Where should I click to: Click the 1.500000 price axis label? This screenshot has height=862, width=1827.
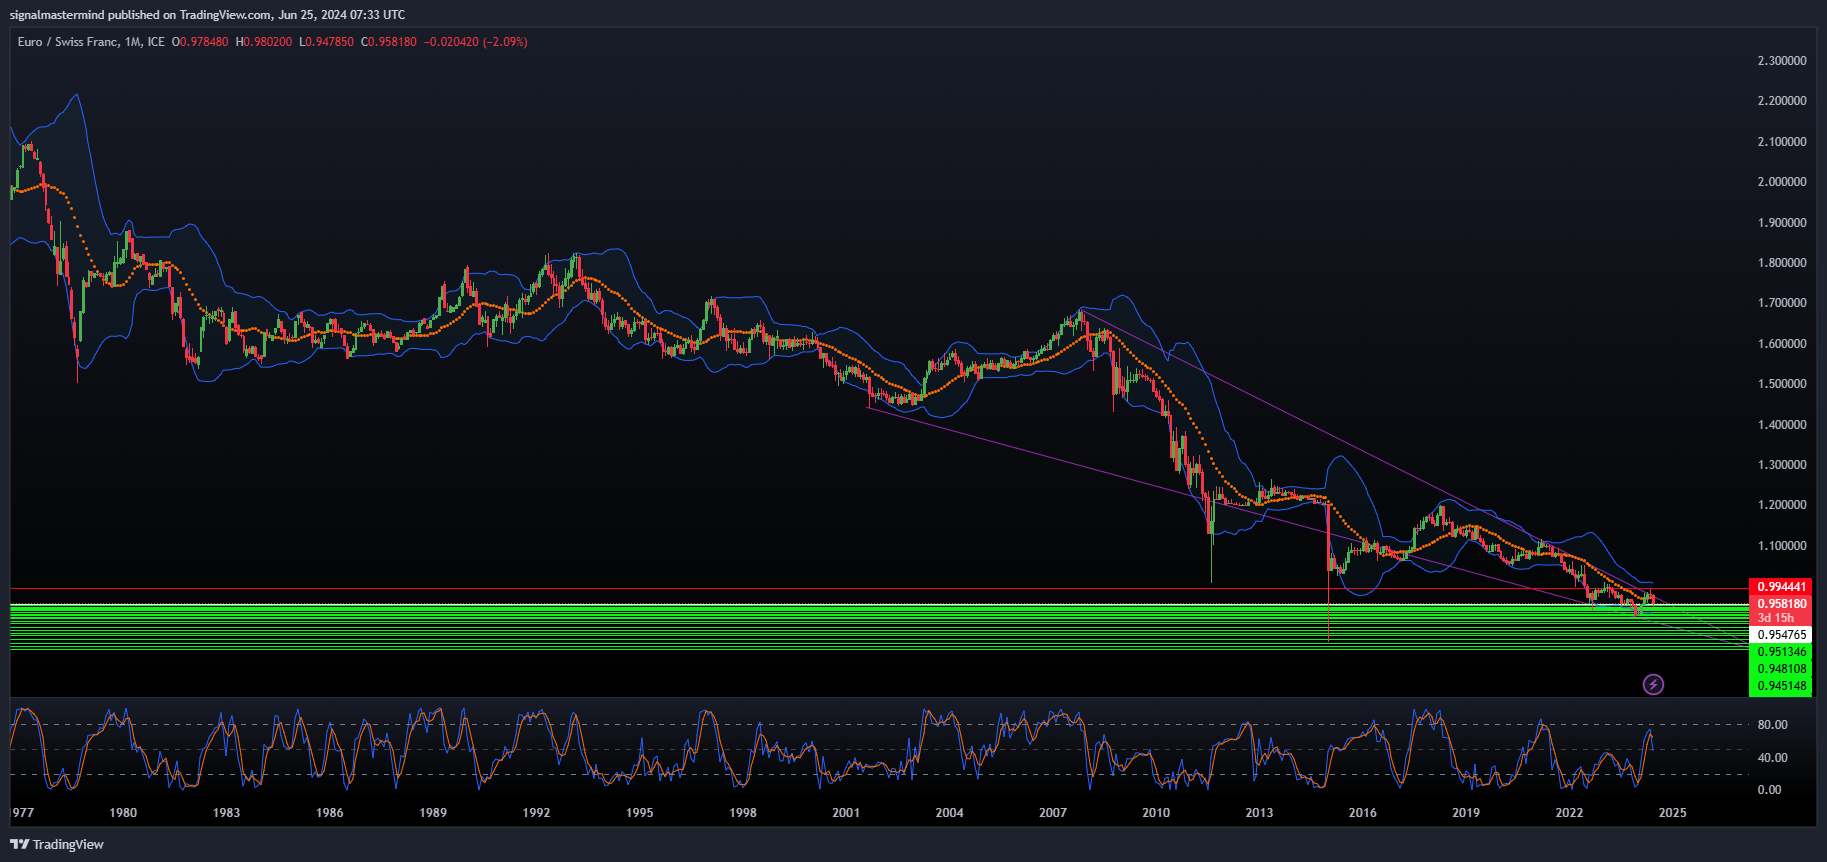1782,384
